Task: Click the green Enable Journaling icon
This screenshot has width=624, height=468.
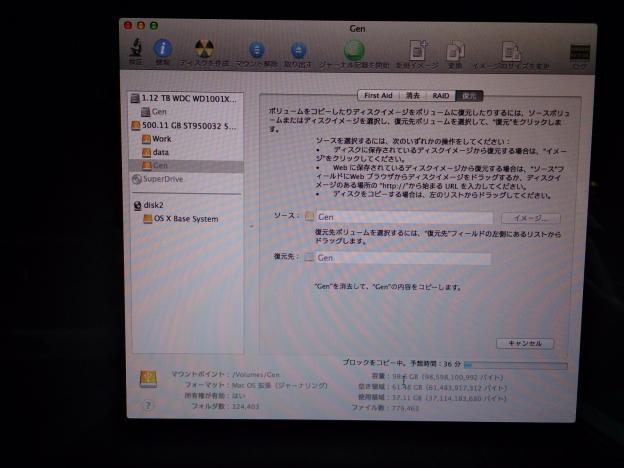Action: pyautogui.click(x=354, y=51)
